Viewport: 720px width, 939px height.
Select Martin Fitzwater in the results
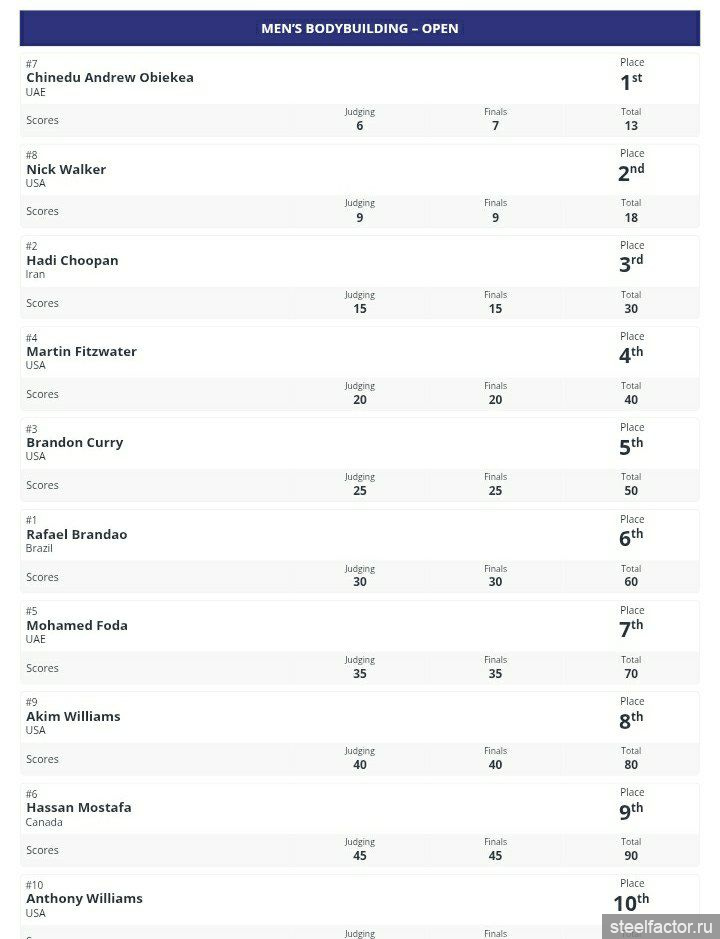click(x=81, y=352)
